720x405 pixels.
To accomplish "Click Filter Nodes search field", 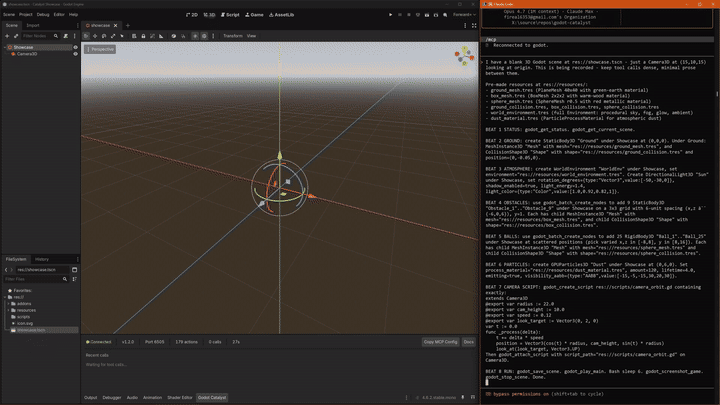I will 40,36.
